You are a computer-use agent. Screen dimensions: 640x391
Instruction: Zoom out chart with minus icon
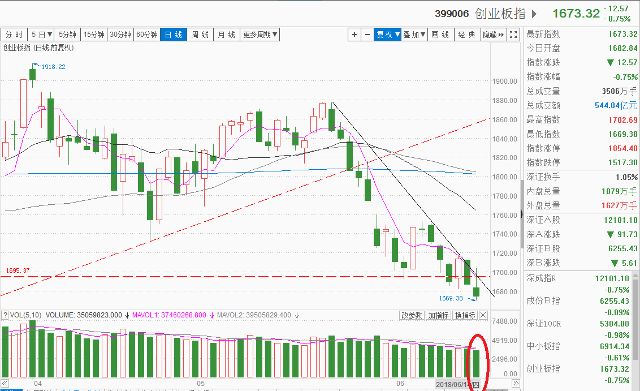pos(367,35)
